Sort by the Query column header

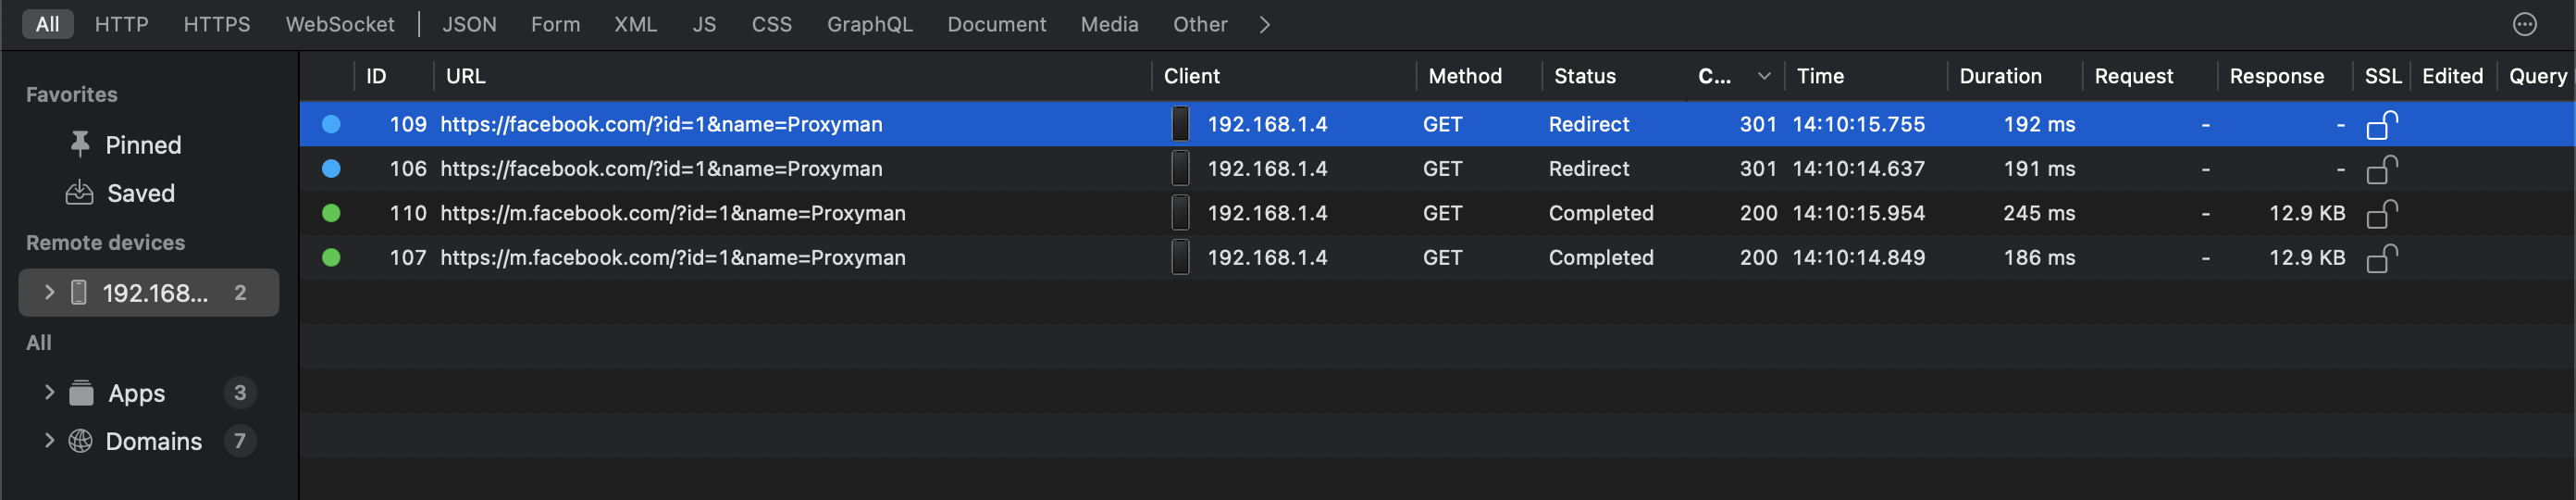click(2537, 76)
